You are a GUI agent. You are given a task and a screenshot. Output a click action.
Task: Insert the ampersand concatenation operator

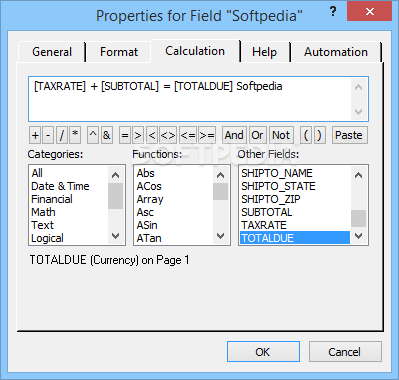106,135
